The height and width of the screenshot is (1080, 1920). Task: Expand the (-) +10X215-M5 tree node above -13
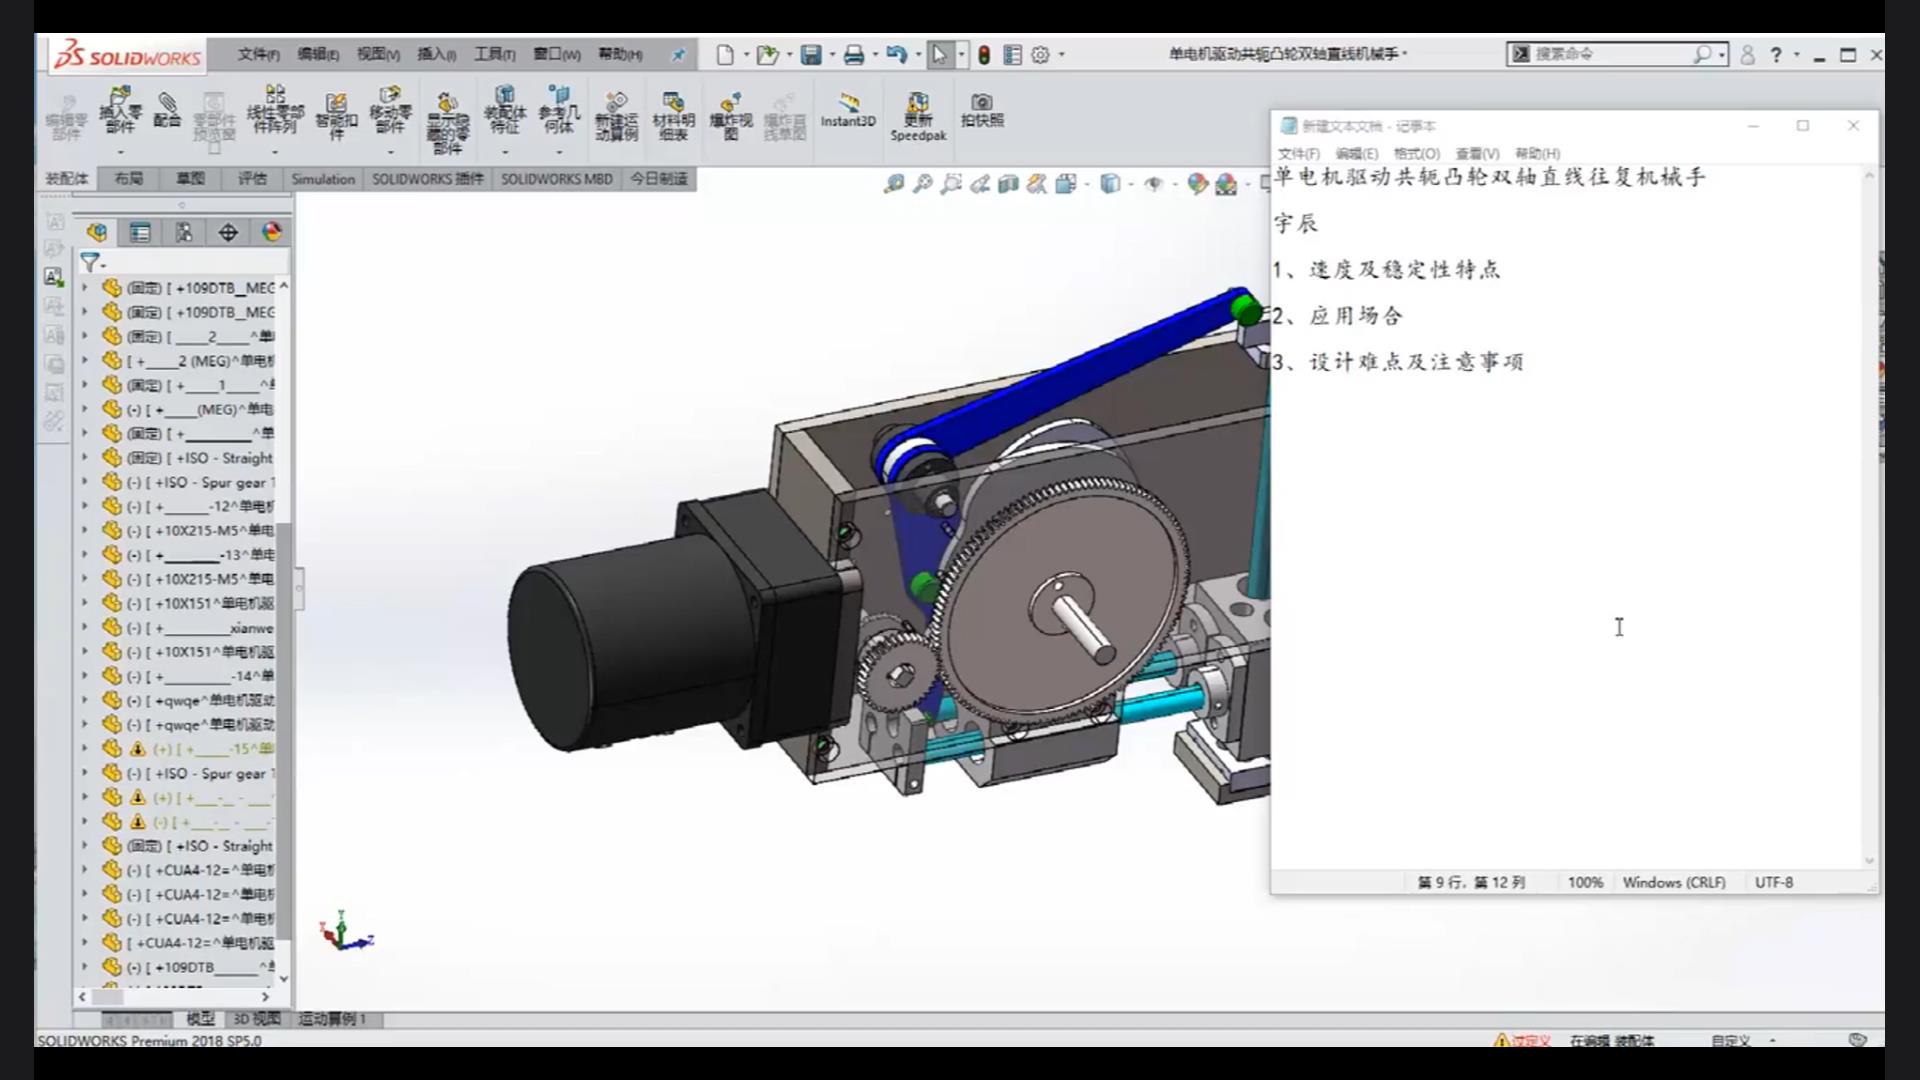coord(85,530)
